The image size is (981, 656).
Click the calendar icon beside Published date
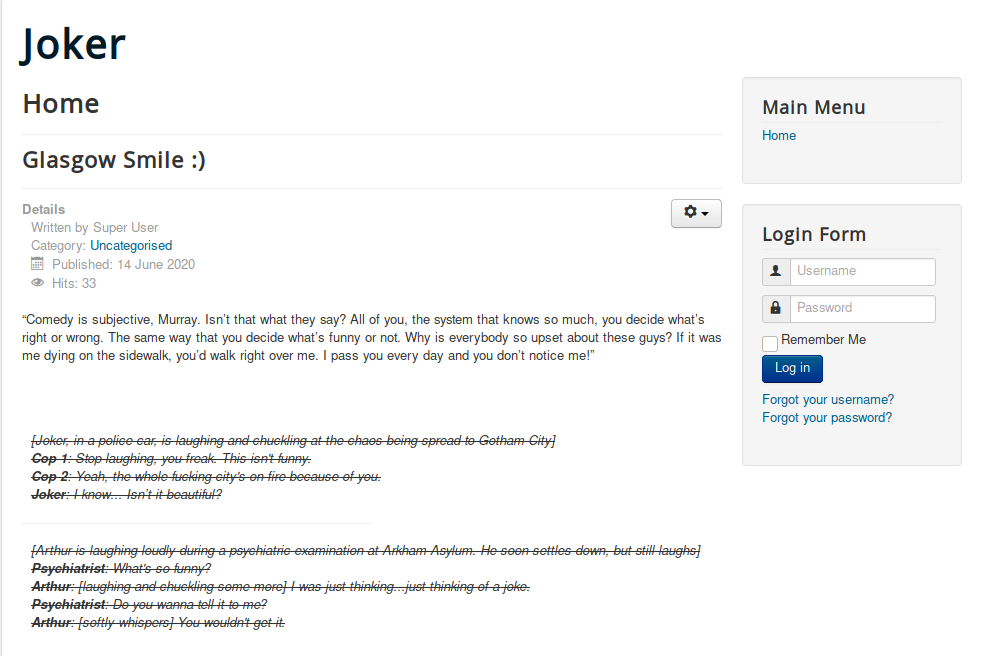37,264
